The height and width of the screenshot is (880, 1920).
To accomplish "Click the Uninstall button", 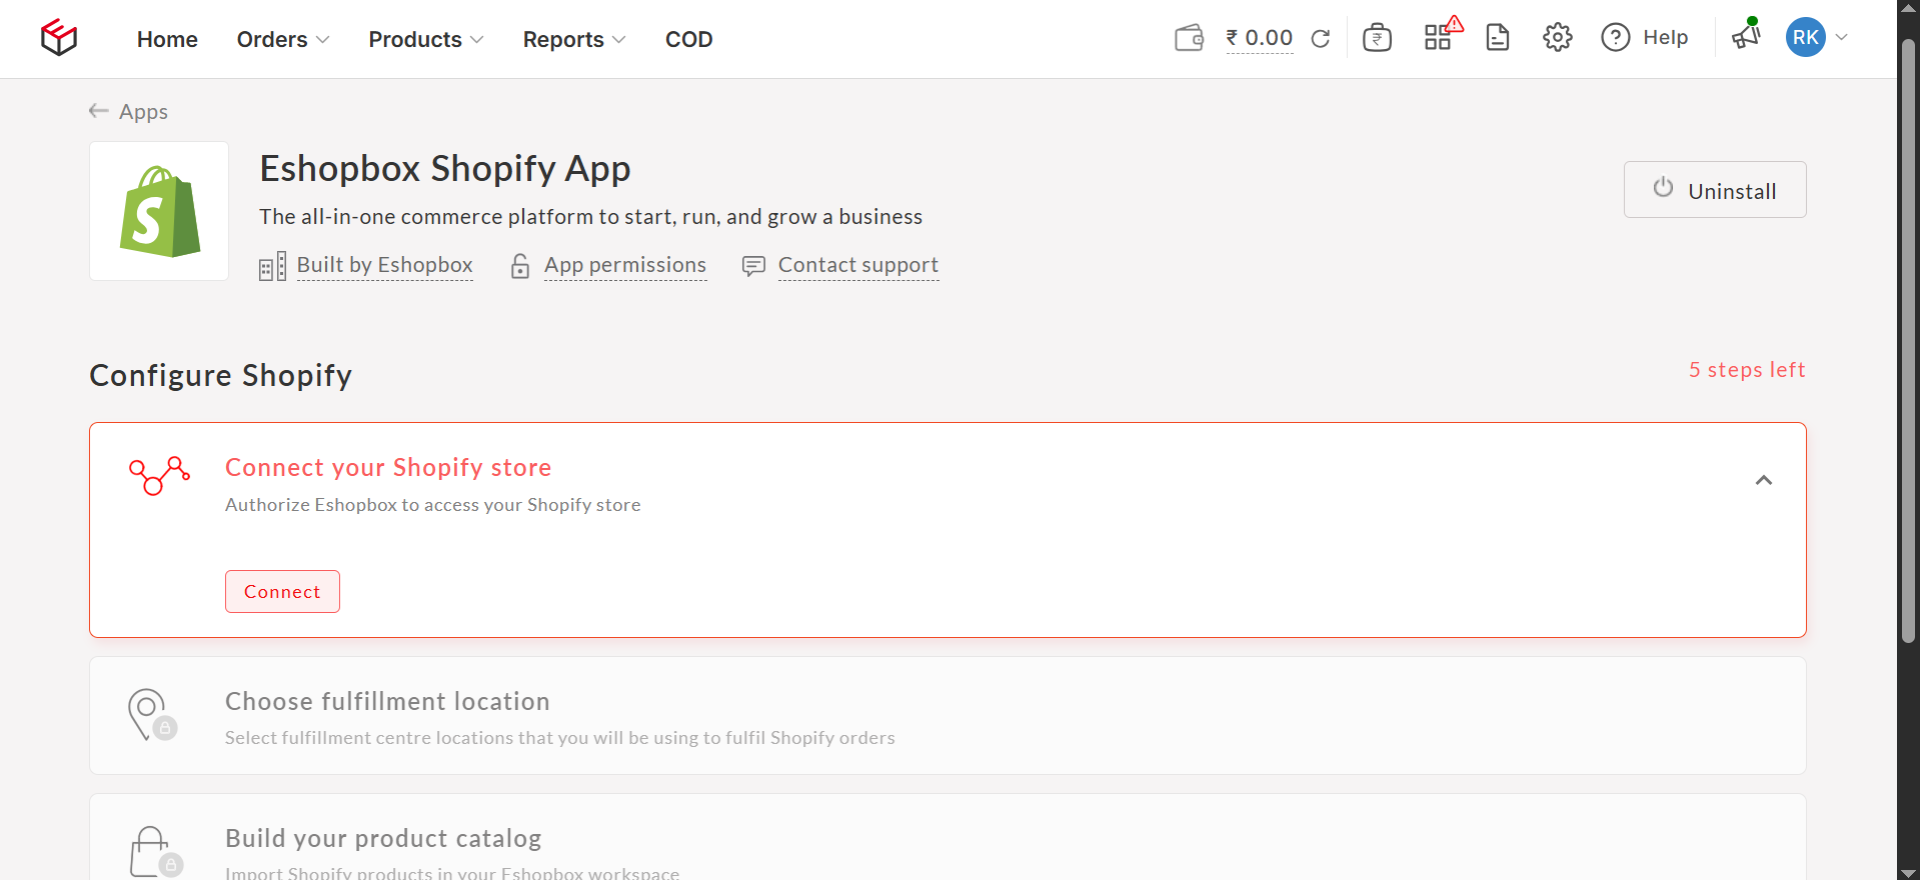I will tap(1714, 190).
